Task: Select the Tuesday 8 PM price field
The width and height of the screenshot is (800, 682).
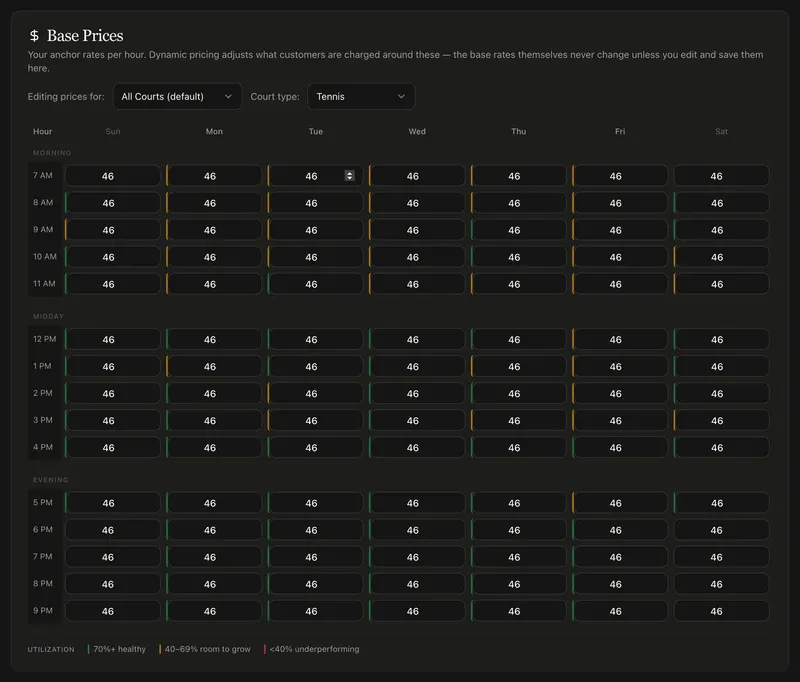Action: coord(315,584)
